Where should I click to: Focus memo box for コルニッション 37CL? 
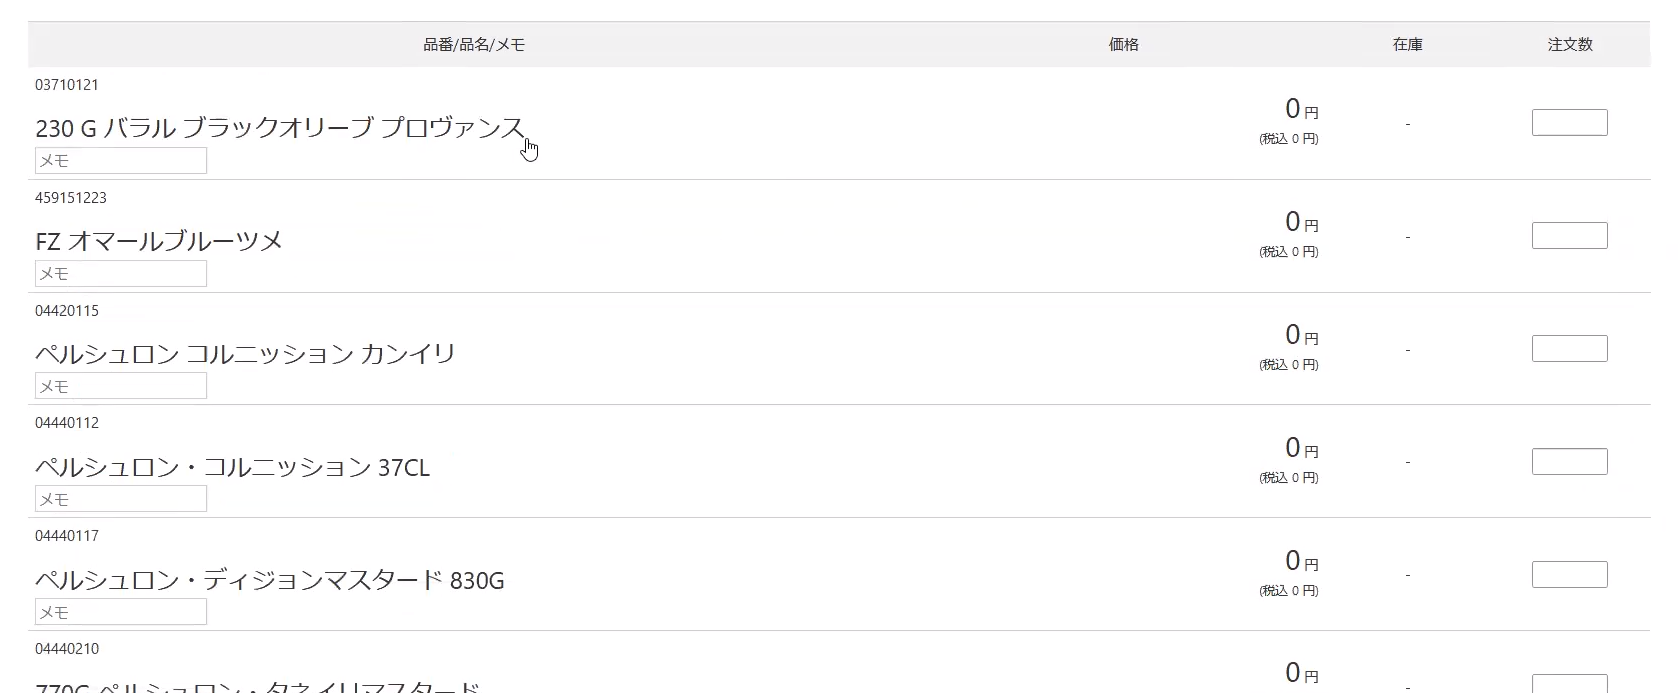[121, 499]
